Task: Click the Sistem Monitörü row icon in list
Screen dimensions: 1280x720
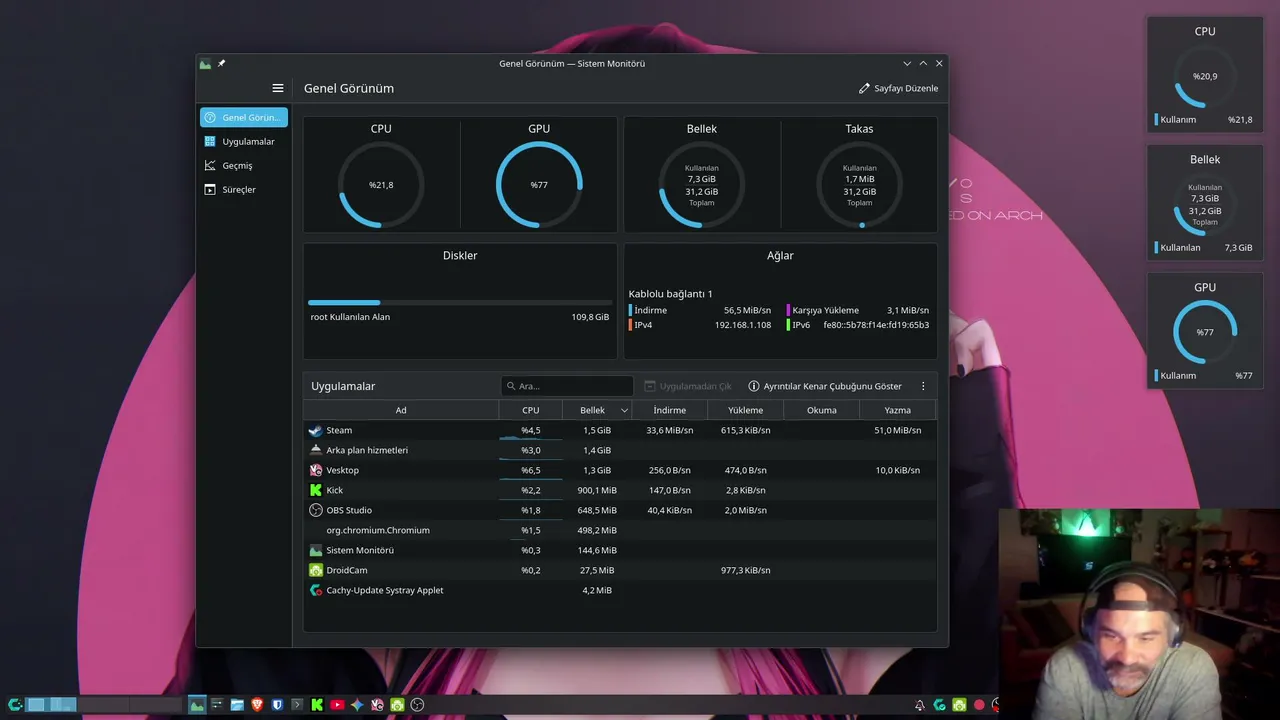Action: (316, 550)
